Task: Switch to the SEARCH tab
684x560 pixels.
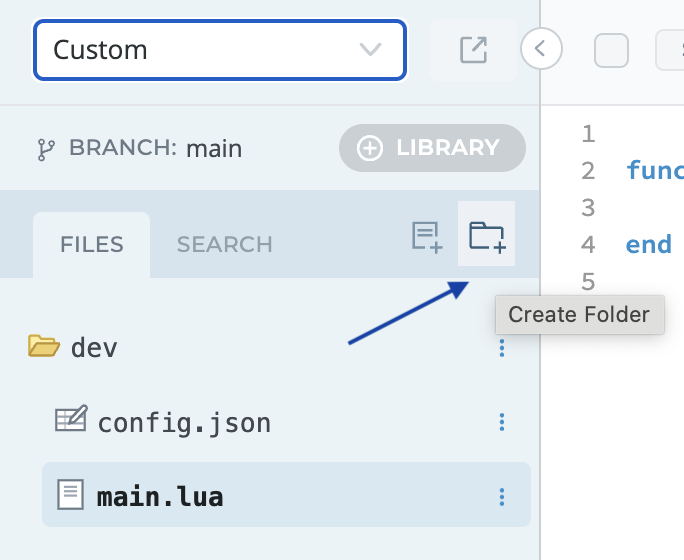Action: pyautogui.click(x=224, y=245)
